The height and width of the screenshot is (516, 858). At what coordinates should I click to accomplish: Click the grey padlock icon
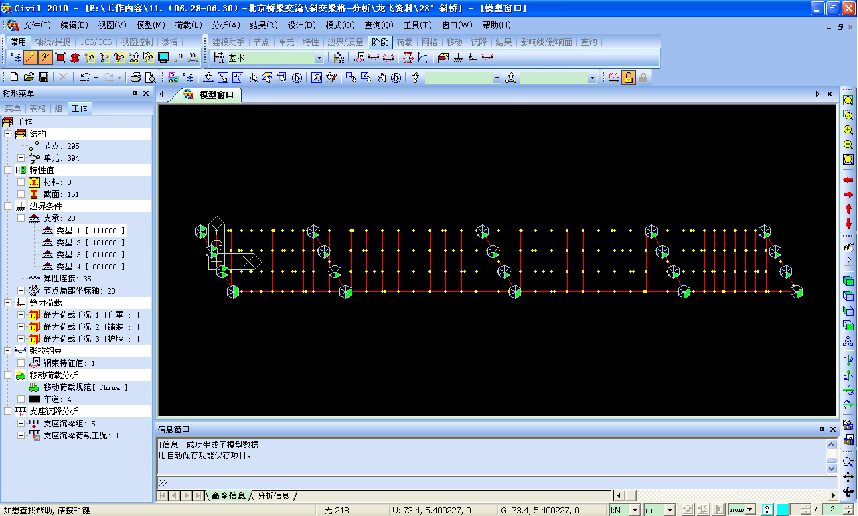click(644, 77)
